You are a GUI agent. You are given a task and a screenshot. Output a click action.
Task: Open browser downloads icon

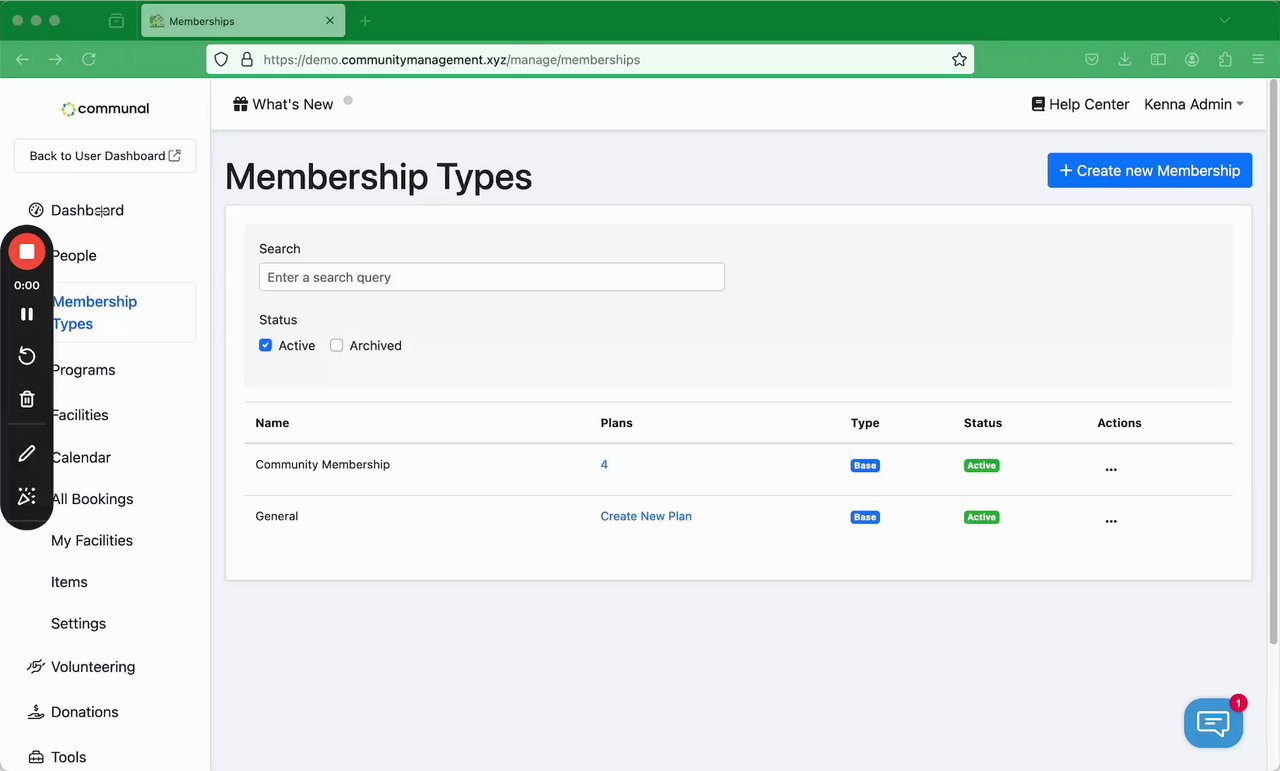click(1125, 60)
